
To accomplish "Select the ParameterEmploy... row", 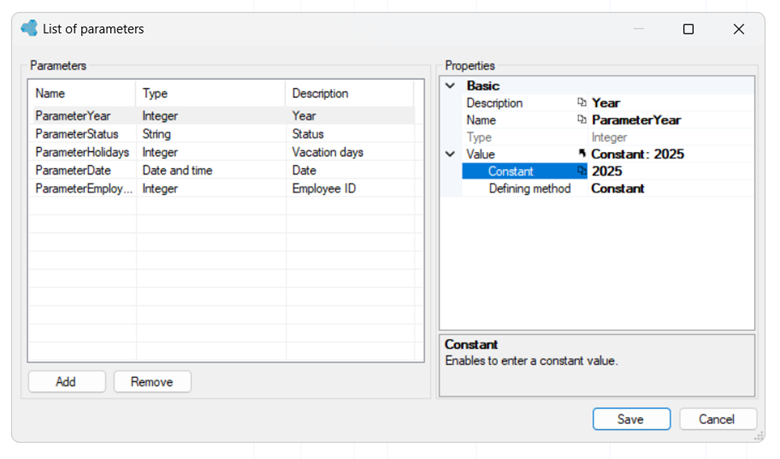I will (224, 188).
